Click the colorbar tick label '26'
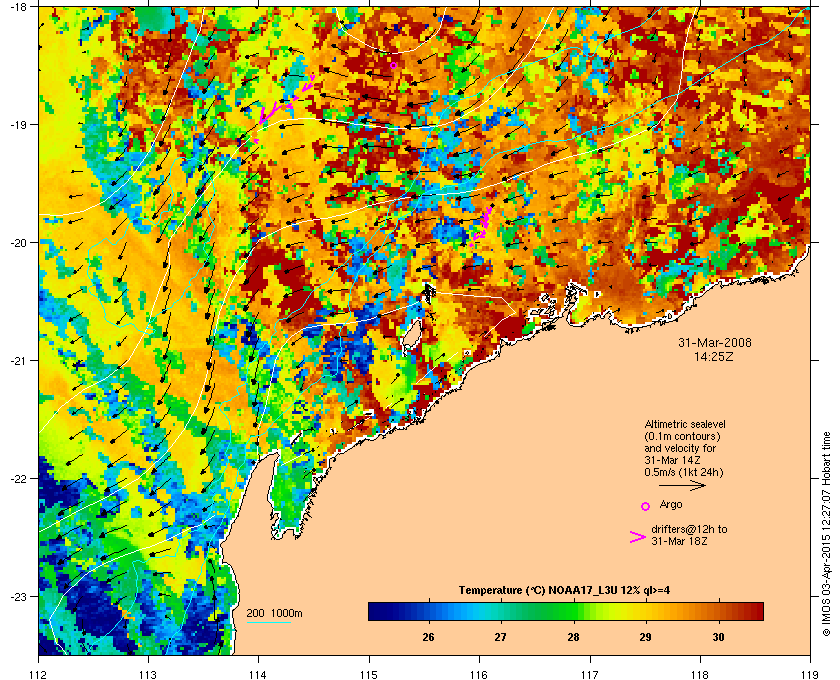 pyautogui.click(x=428, y=637)
